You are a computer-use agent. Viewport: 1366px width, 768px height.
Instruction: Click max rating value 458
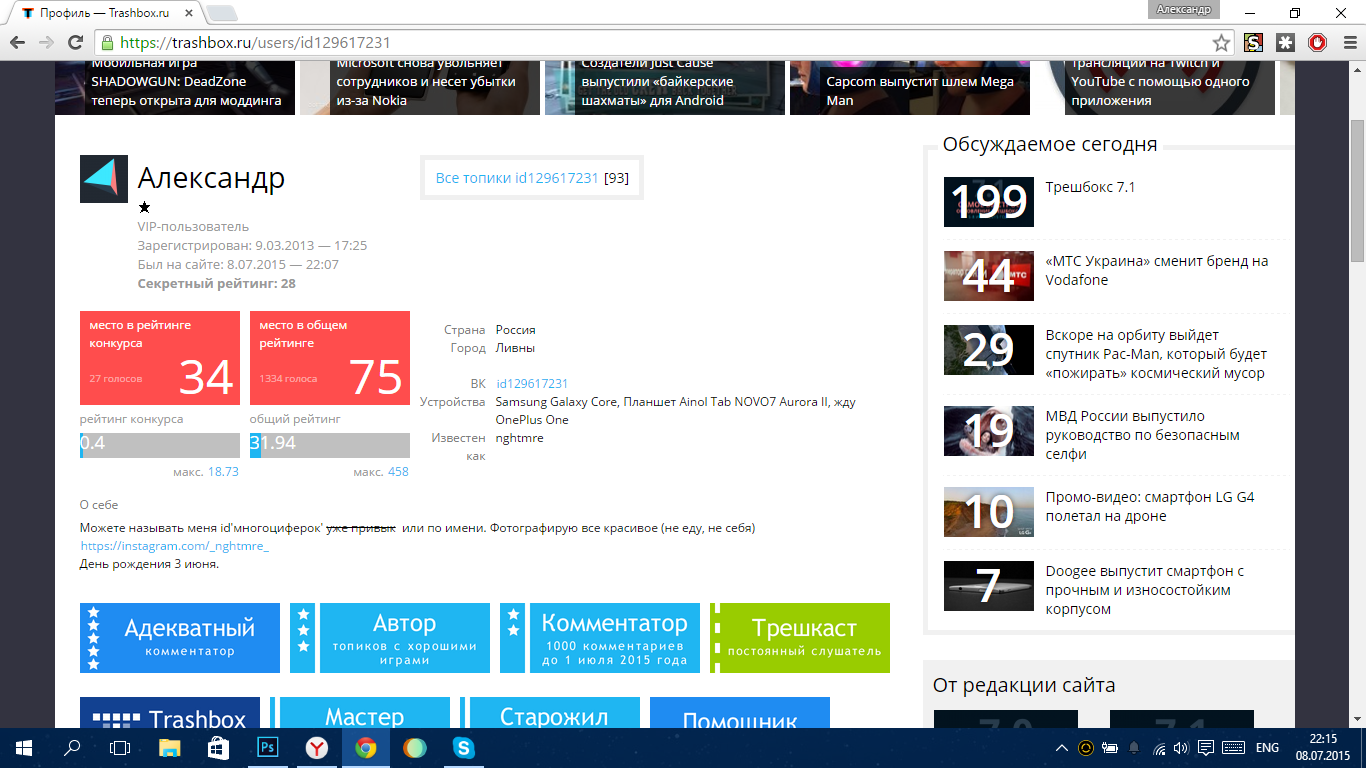point(398,472)
